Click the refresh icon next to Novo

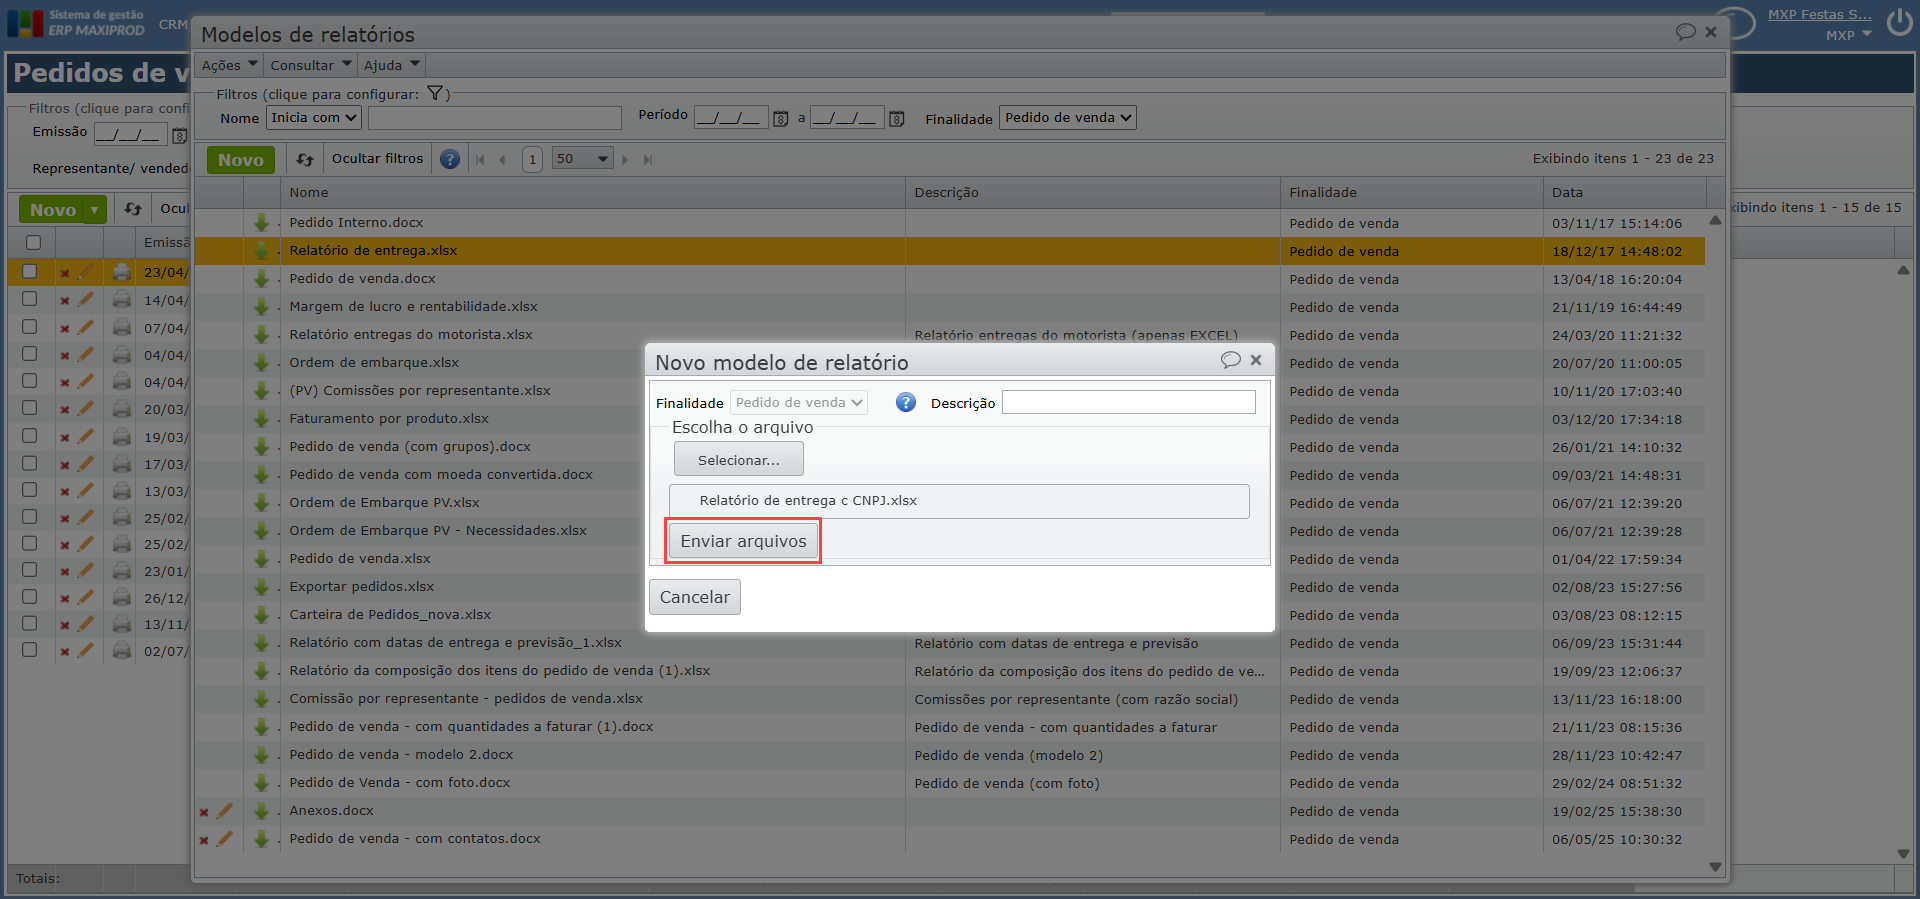[305, 160]
